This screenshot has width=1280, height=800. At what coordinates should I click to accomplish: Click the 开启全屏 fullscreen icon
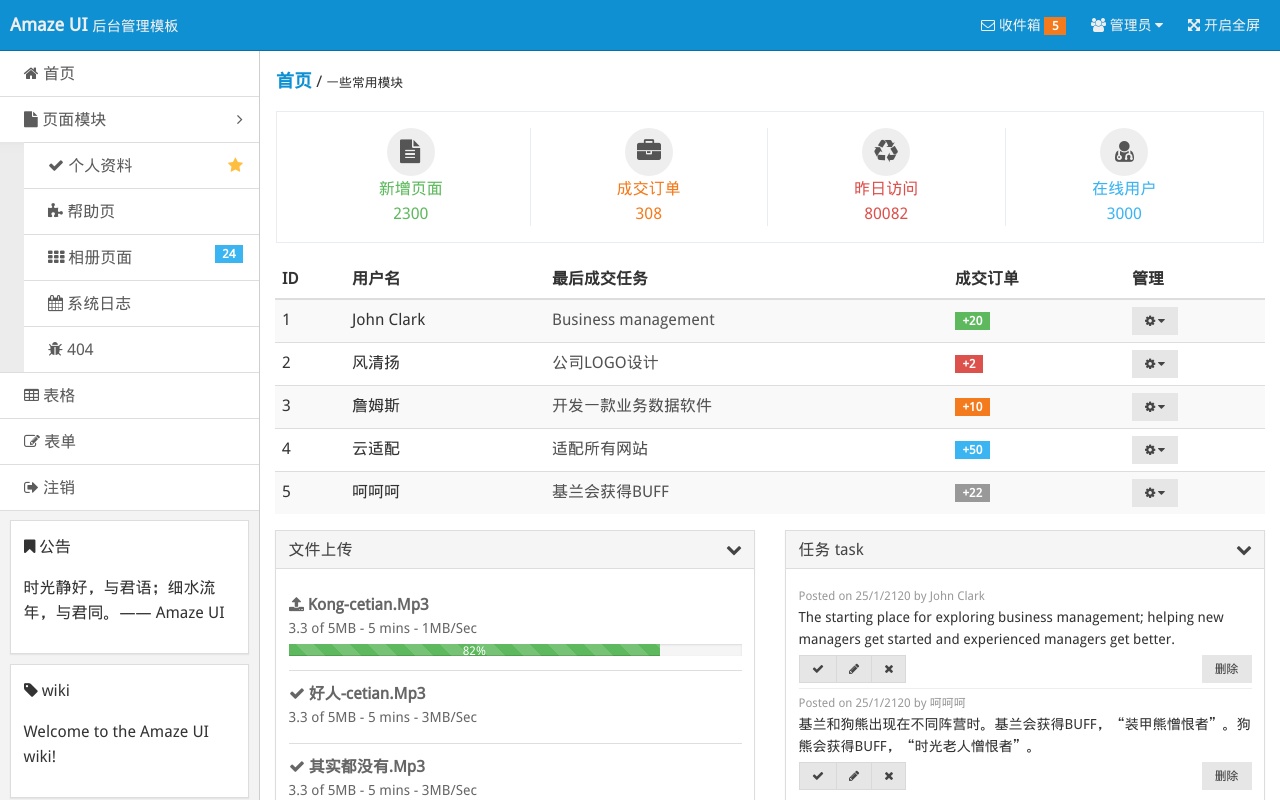click(1193, 25)
